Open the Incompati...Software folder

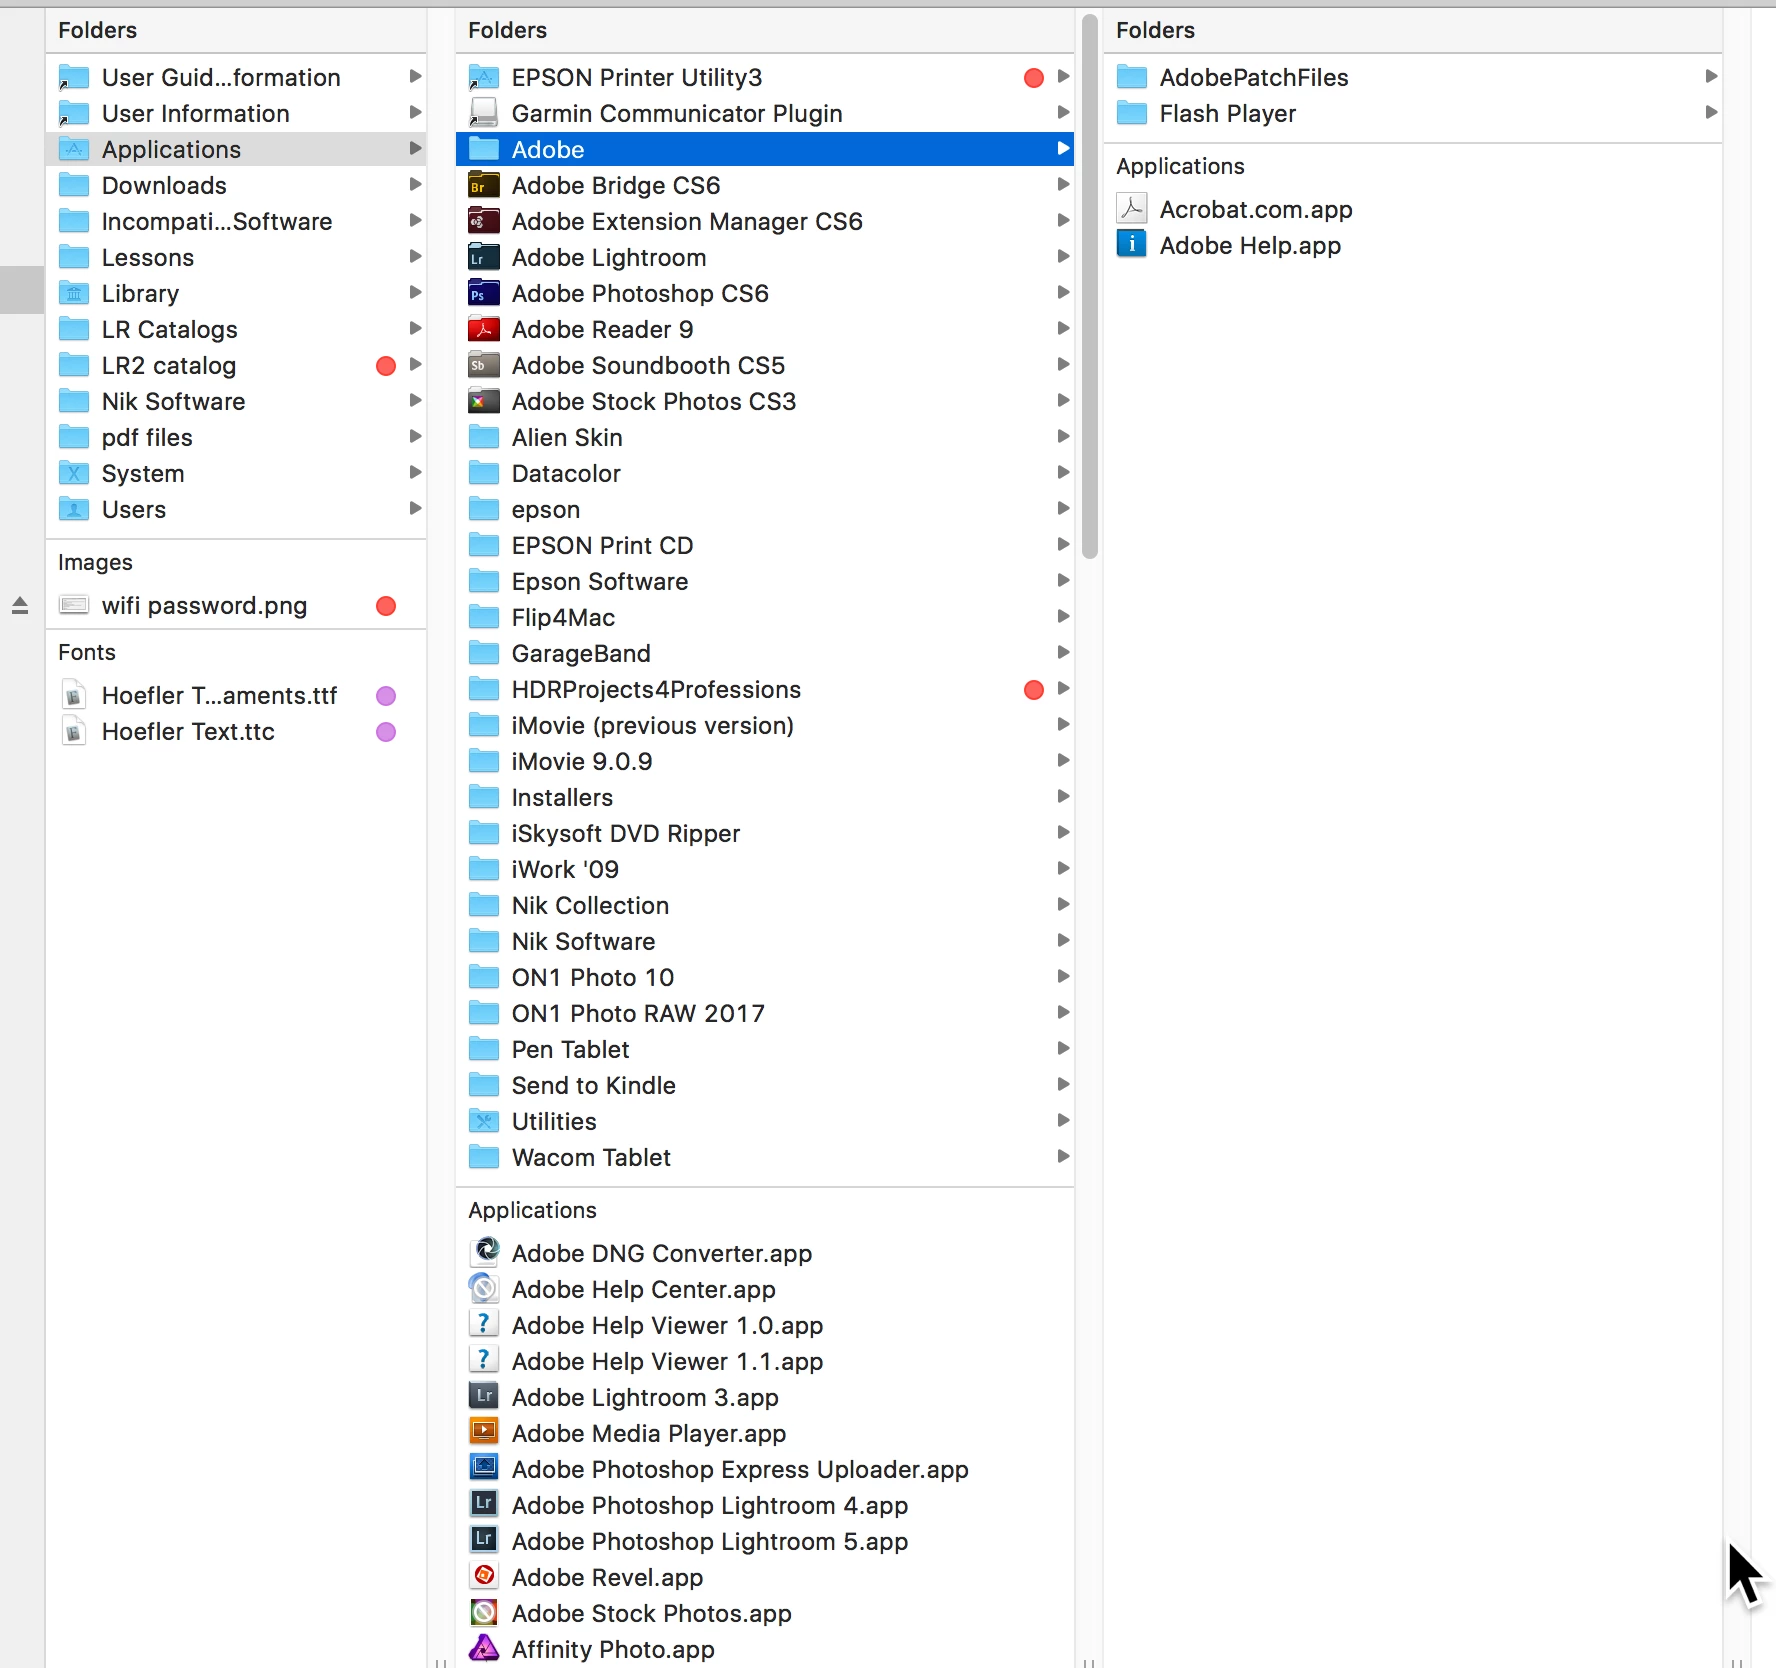coord(236,221)
